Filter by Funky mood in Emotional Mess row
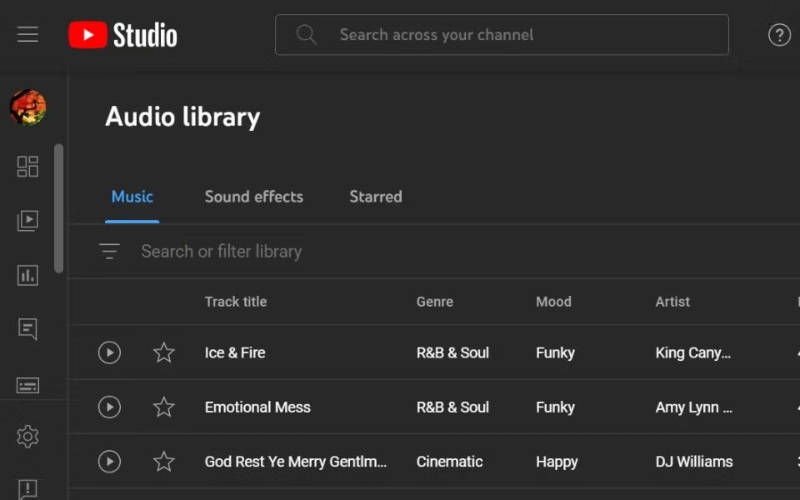Viewport: 800px width, 500px height. 555,407
